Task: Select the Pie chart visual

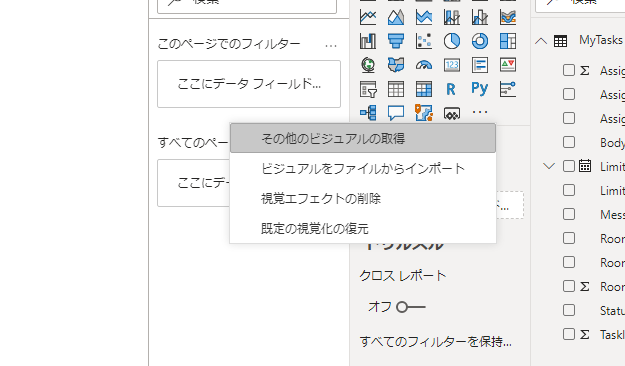Action: tap(452, 41)
